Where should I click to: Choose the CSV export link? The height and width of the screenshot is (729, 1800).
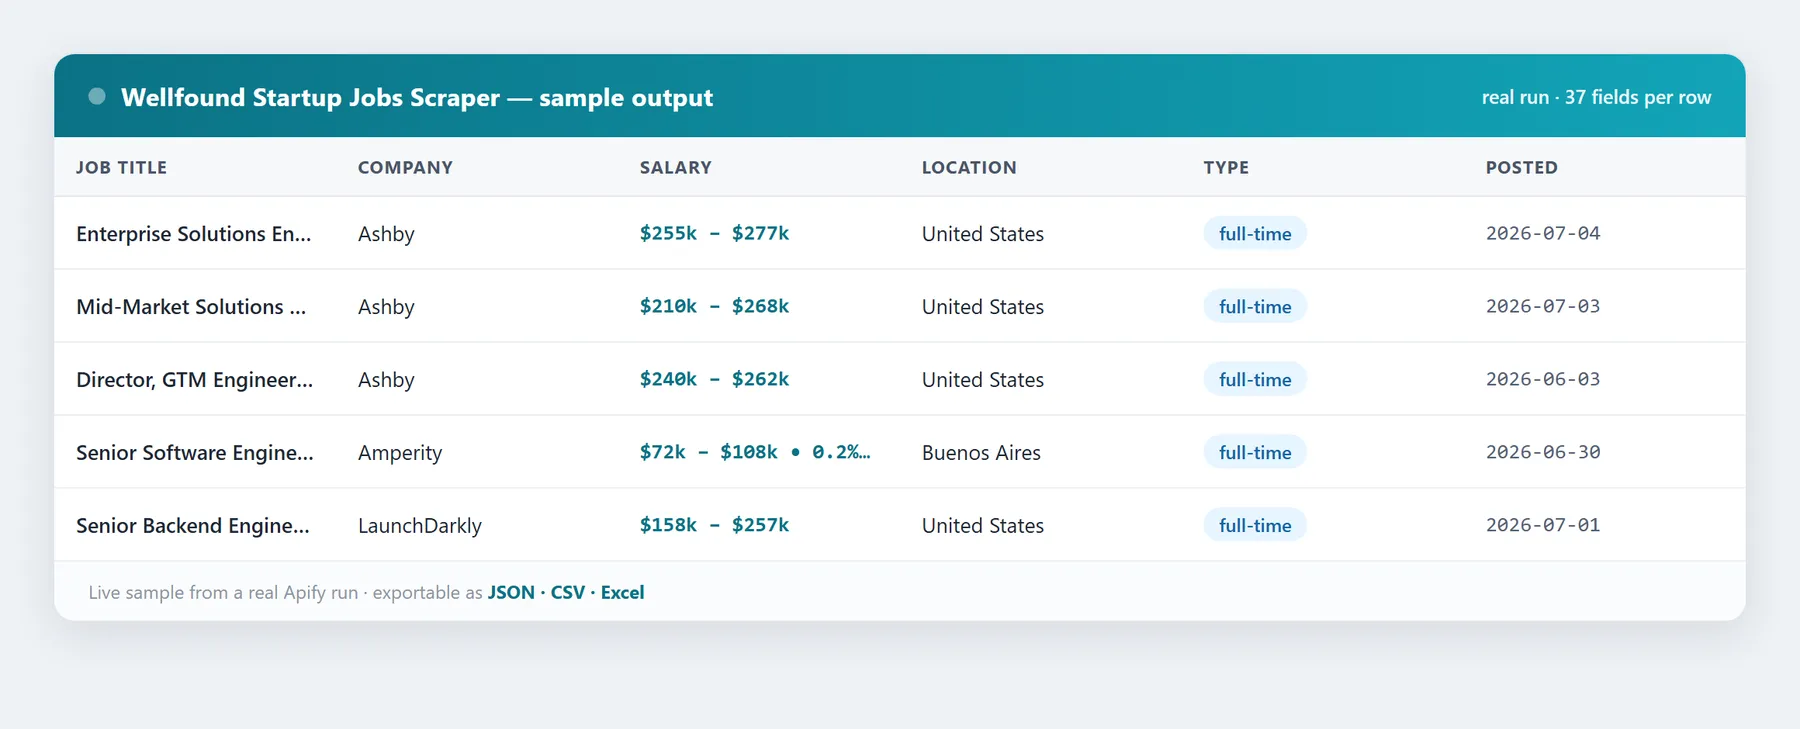[568, 592]
